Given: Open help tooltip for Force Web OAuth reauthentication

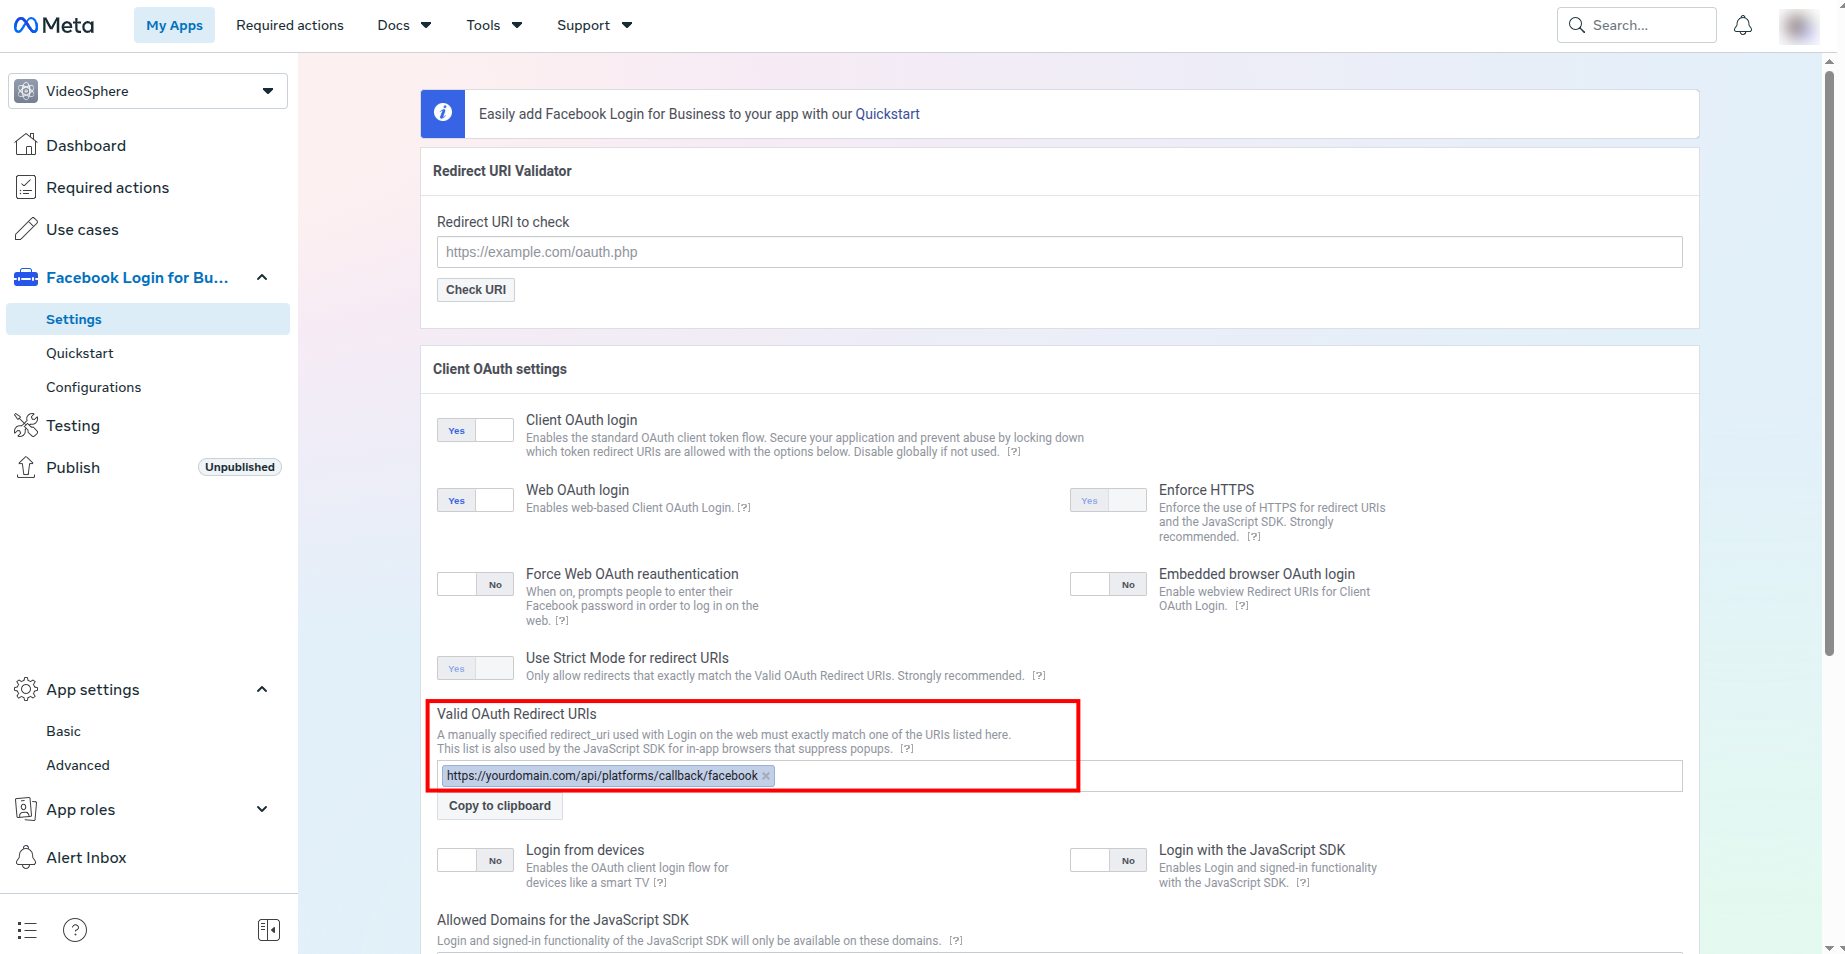Looking at the screenshot, I should (562, 621).
